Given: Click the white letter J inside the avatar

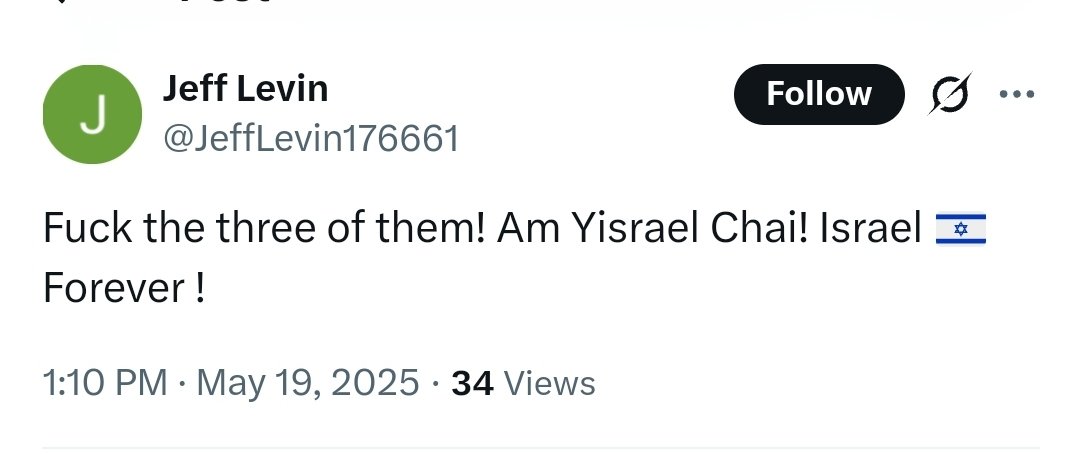Looking at the screenshot, I should pos(91,116).
